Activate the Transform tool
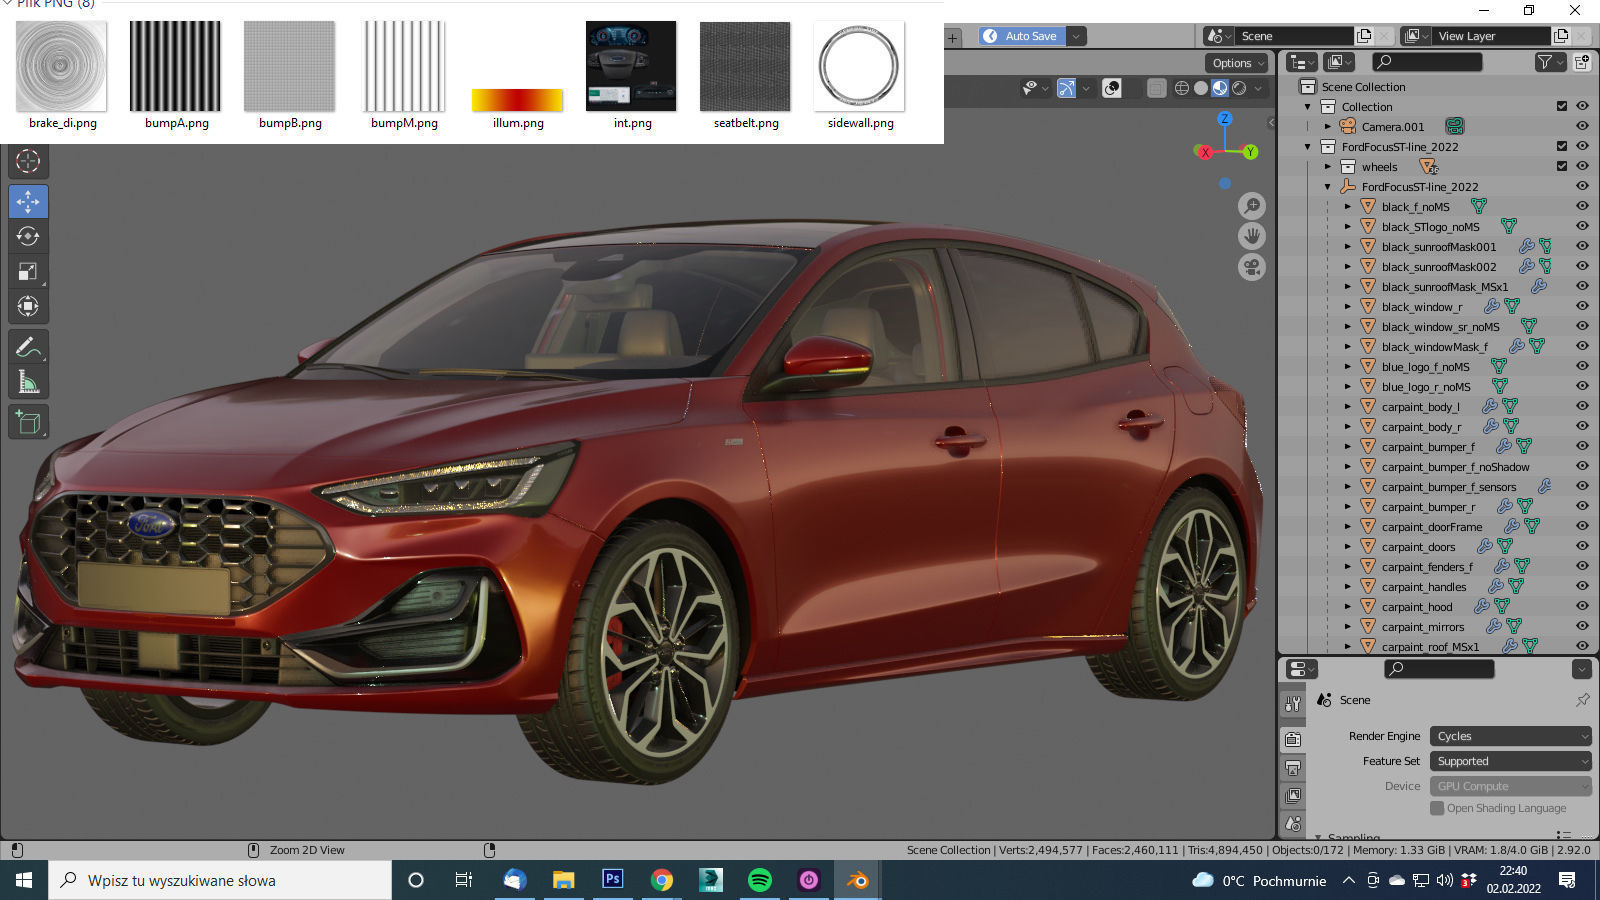 28,306
